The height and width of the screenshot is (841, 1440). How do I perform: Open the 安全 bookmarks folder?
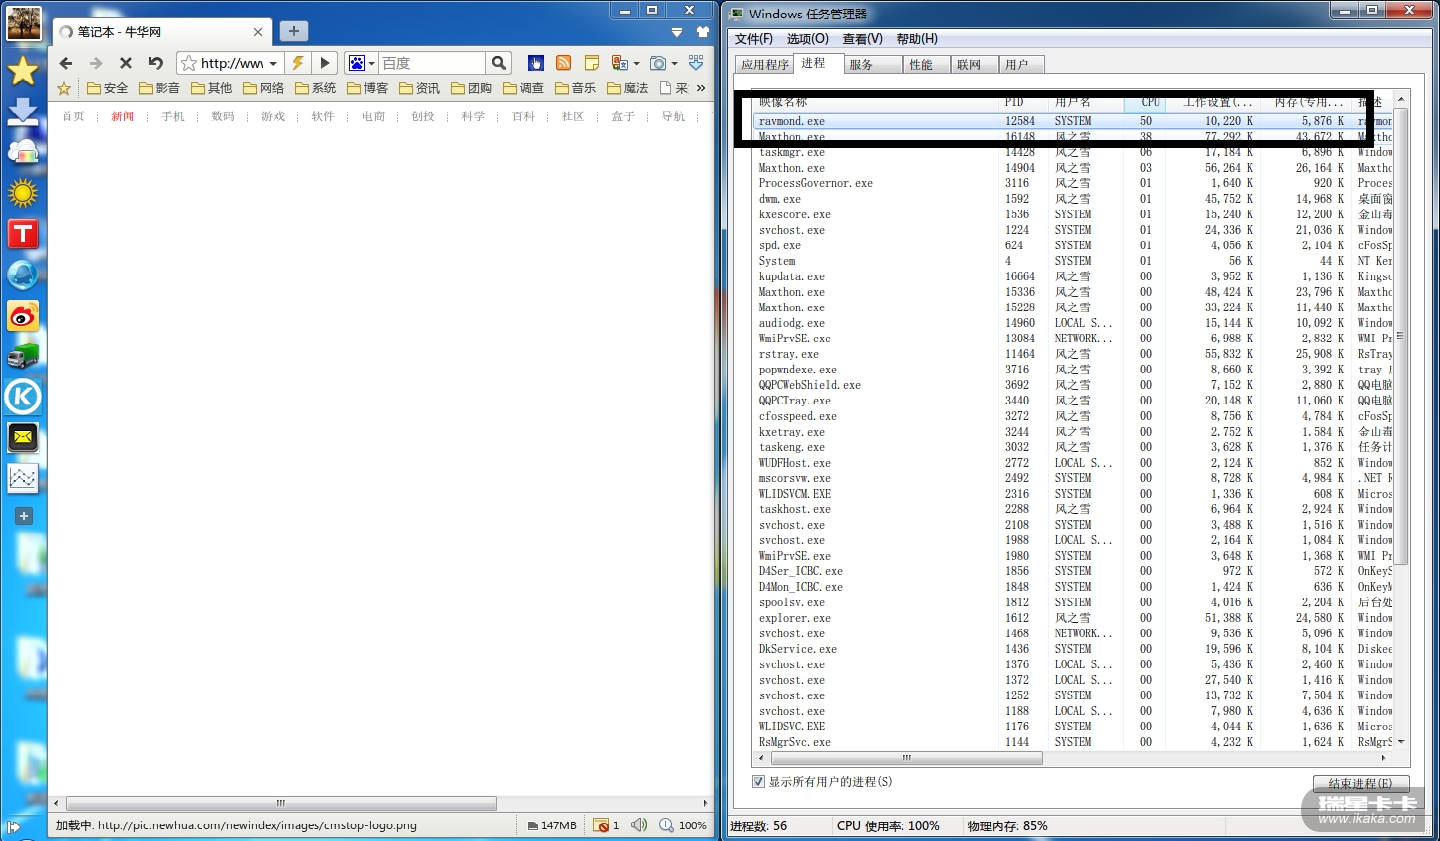[107, 88]
